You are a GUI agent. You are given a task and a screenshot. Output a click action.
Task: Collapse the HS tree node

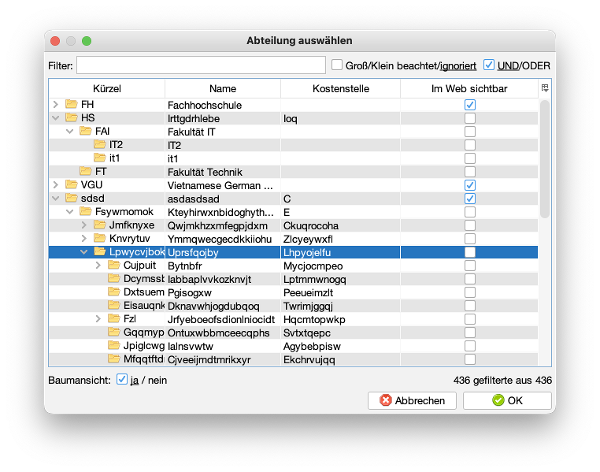click(x=56, y=118)
